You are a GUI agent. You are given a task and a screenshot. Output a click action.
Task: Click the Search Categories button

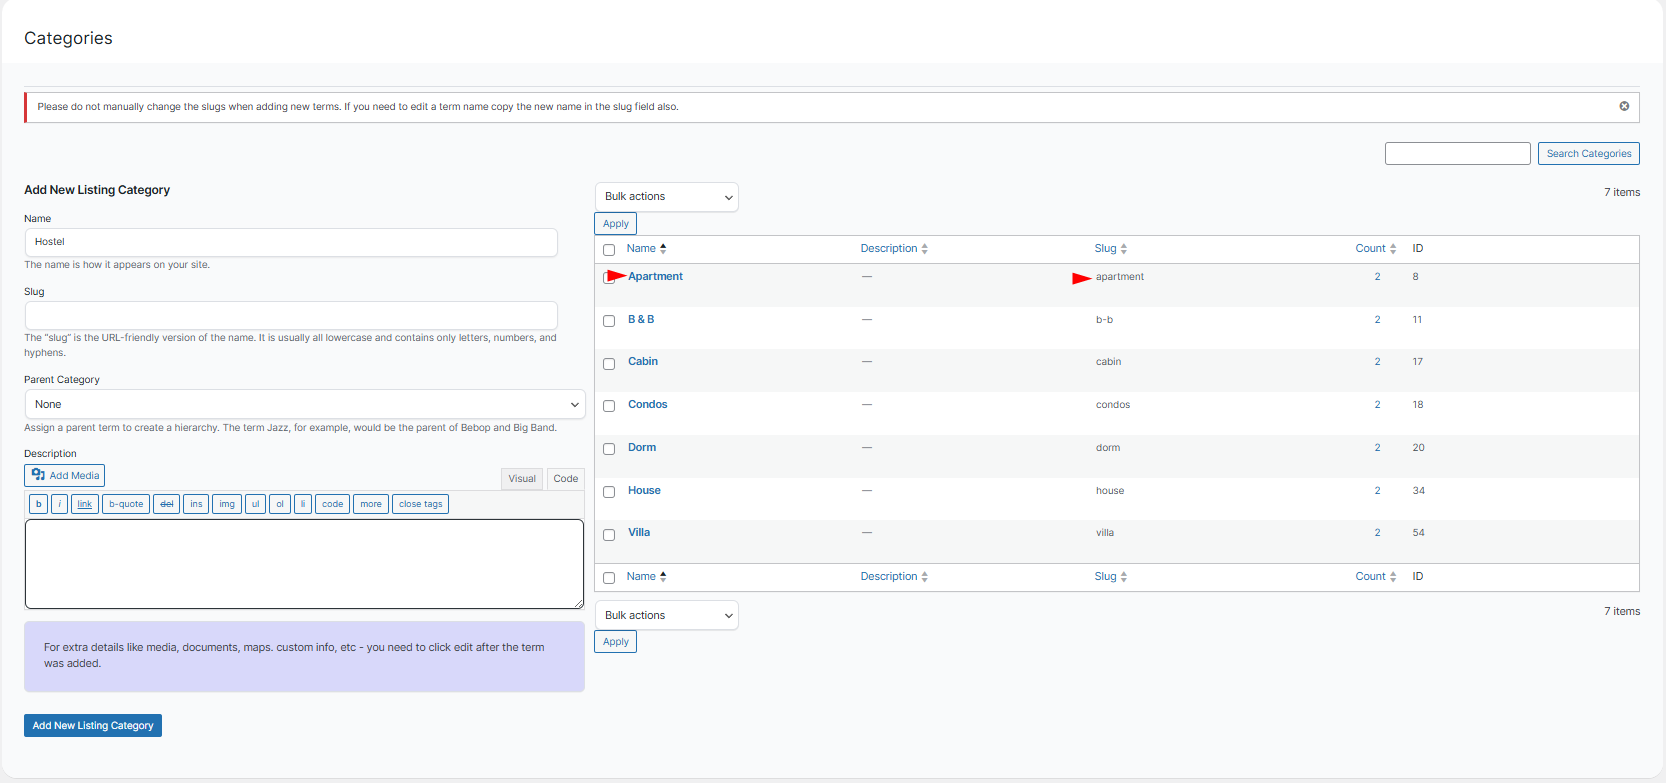(x=1588, y=154)
